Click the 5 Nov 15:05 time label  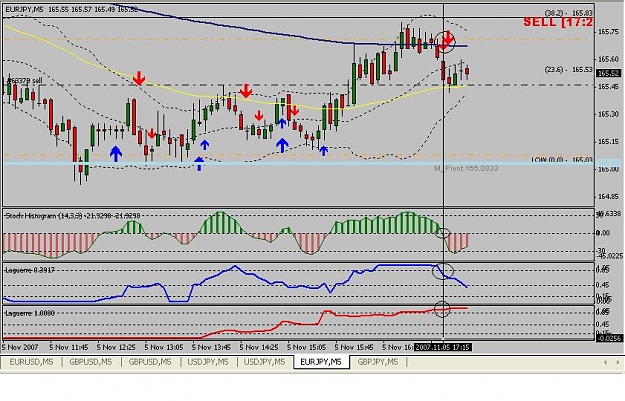[x=307, y=347]
